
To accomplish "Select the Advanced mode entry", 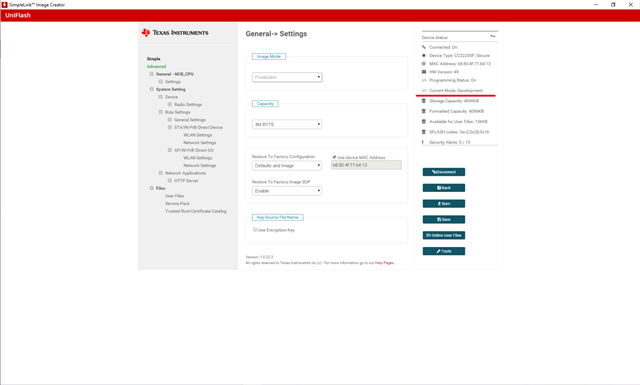I will point(156,66).
